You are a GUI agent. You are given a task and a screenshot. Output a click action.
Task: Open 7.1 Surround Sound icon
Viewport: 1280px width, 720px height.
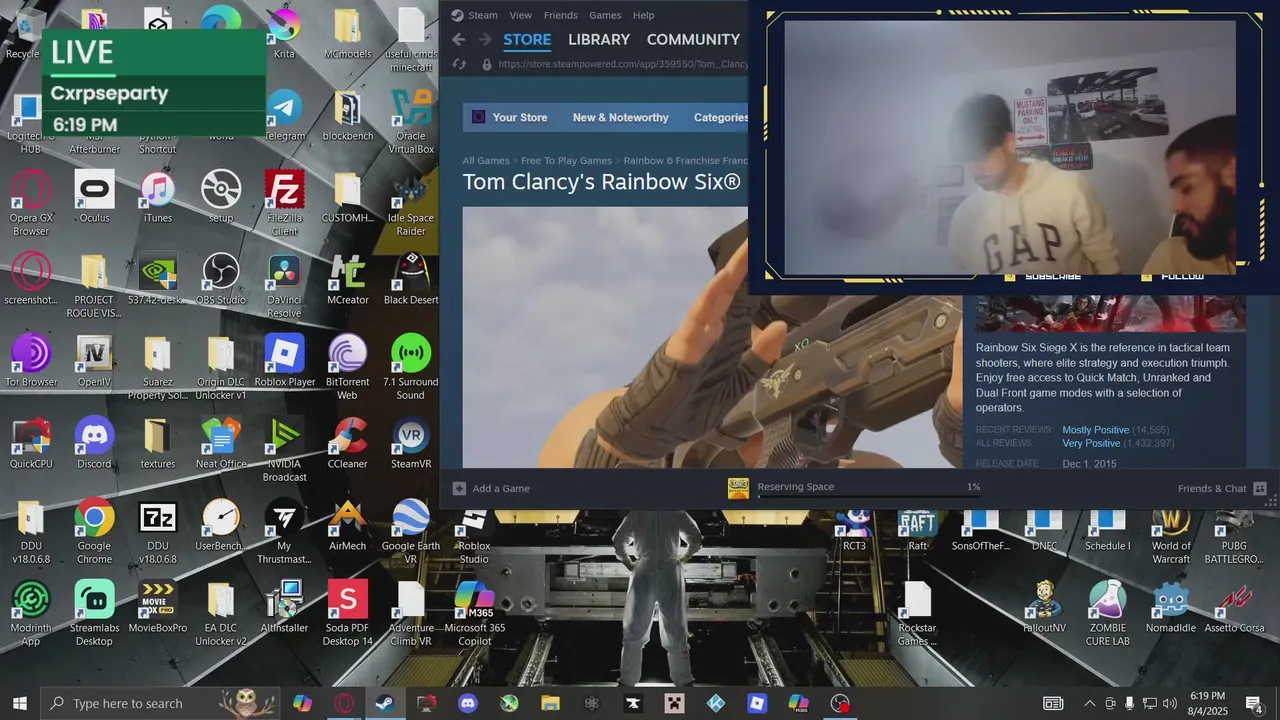click(411, 368)
